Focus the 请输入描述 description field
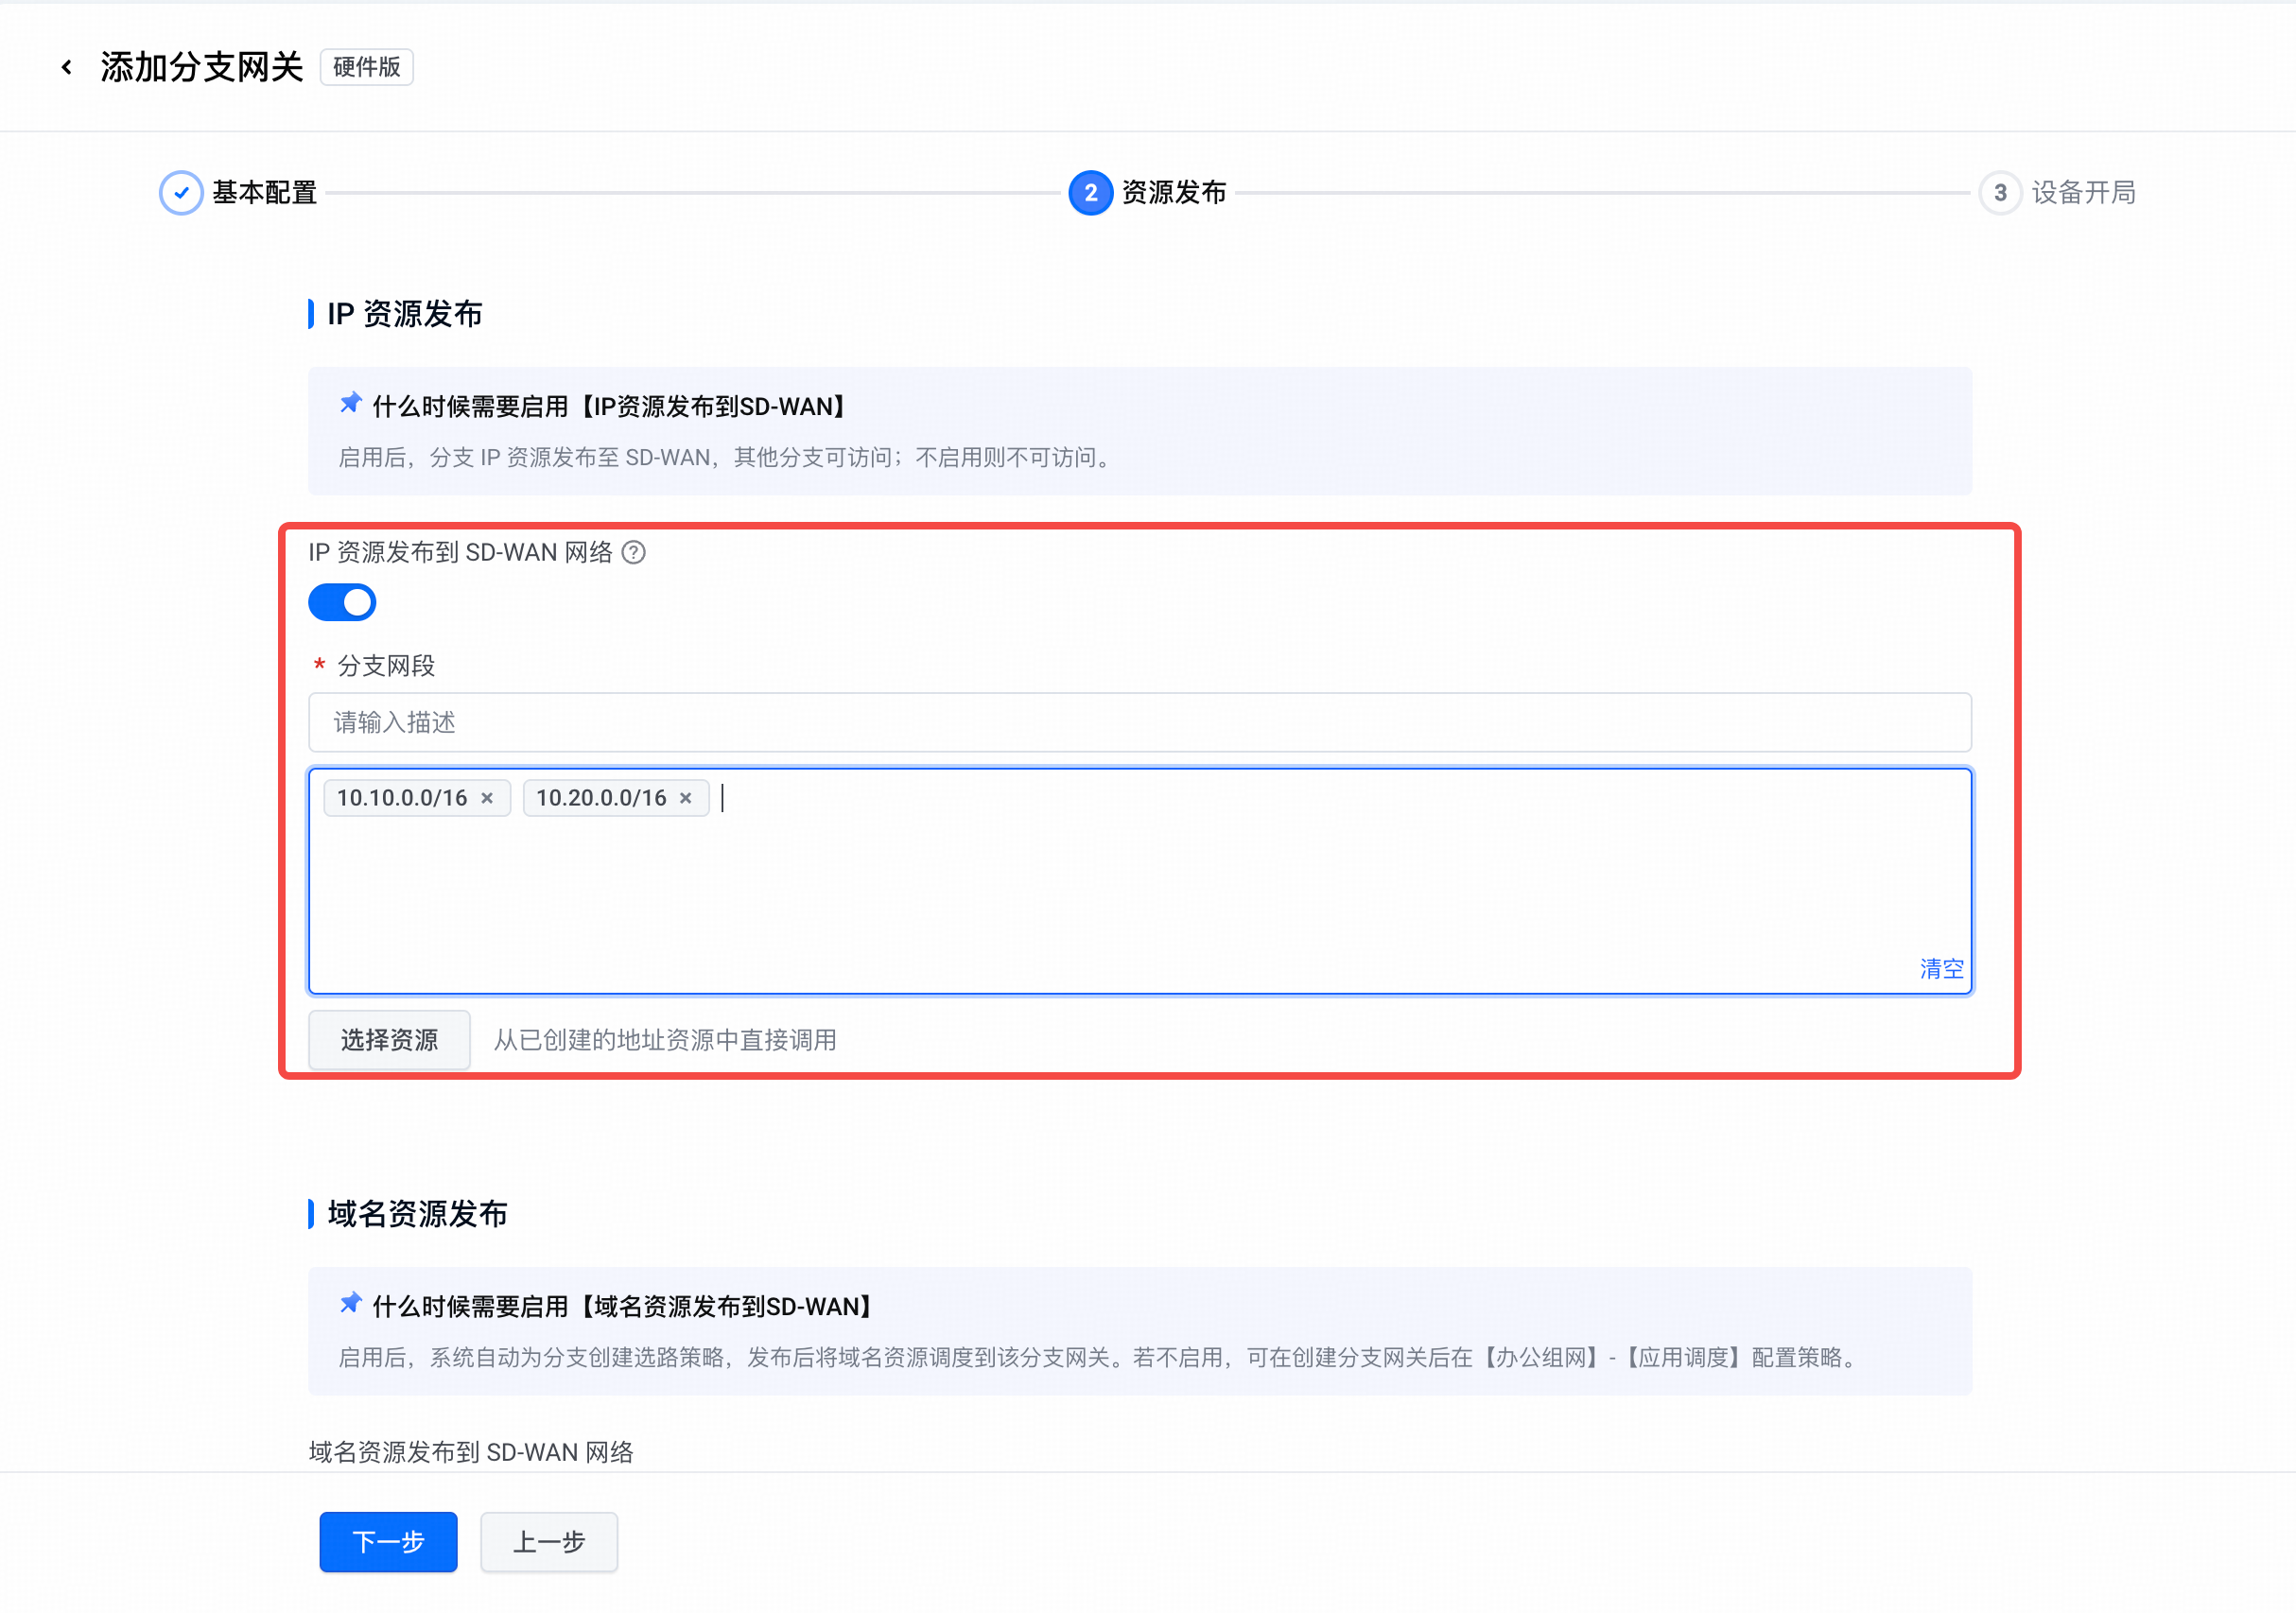 pyautogui.click(x=1140, y=722)
